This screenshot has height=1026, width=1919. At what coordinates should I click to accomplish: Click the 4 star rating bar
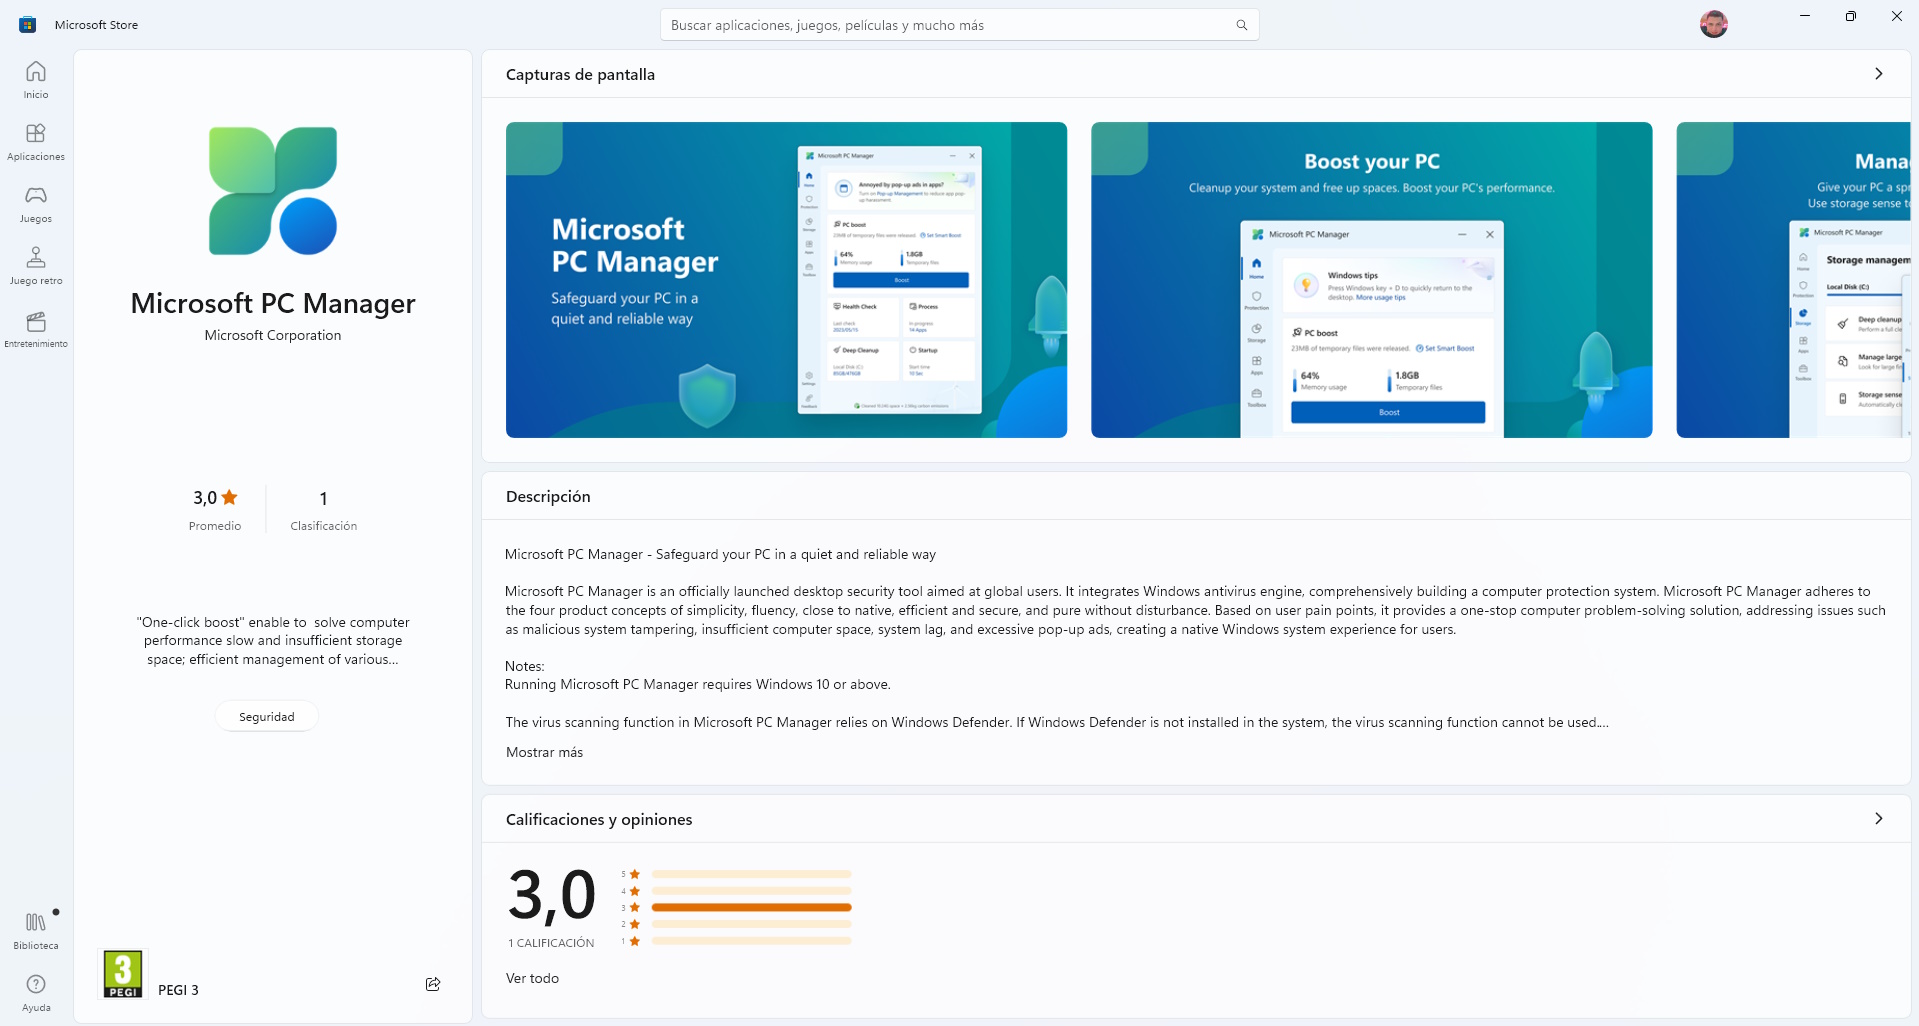[751, 891]
